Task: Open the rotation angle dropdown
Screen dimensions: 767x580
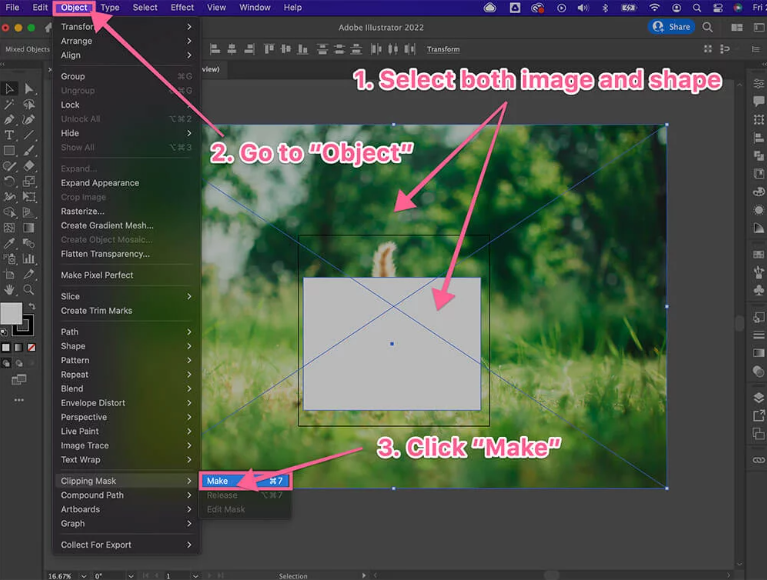Action: pos(131,576)
